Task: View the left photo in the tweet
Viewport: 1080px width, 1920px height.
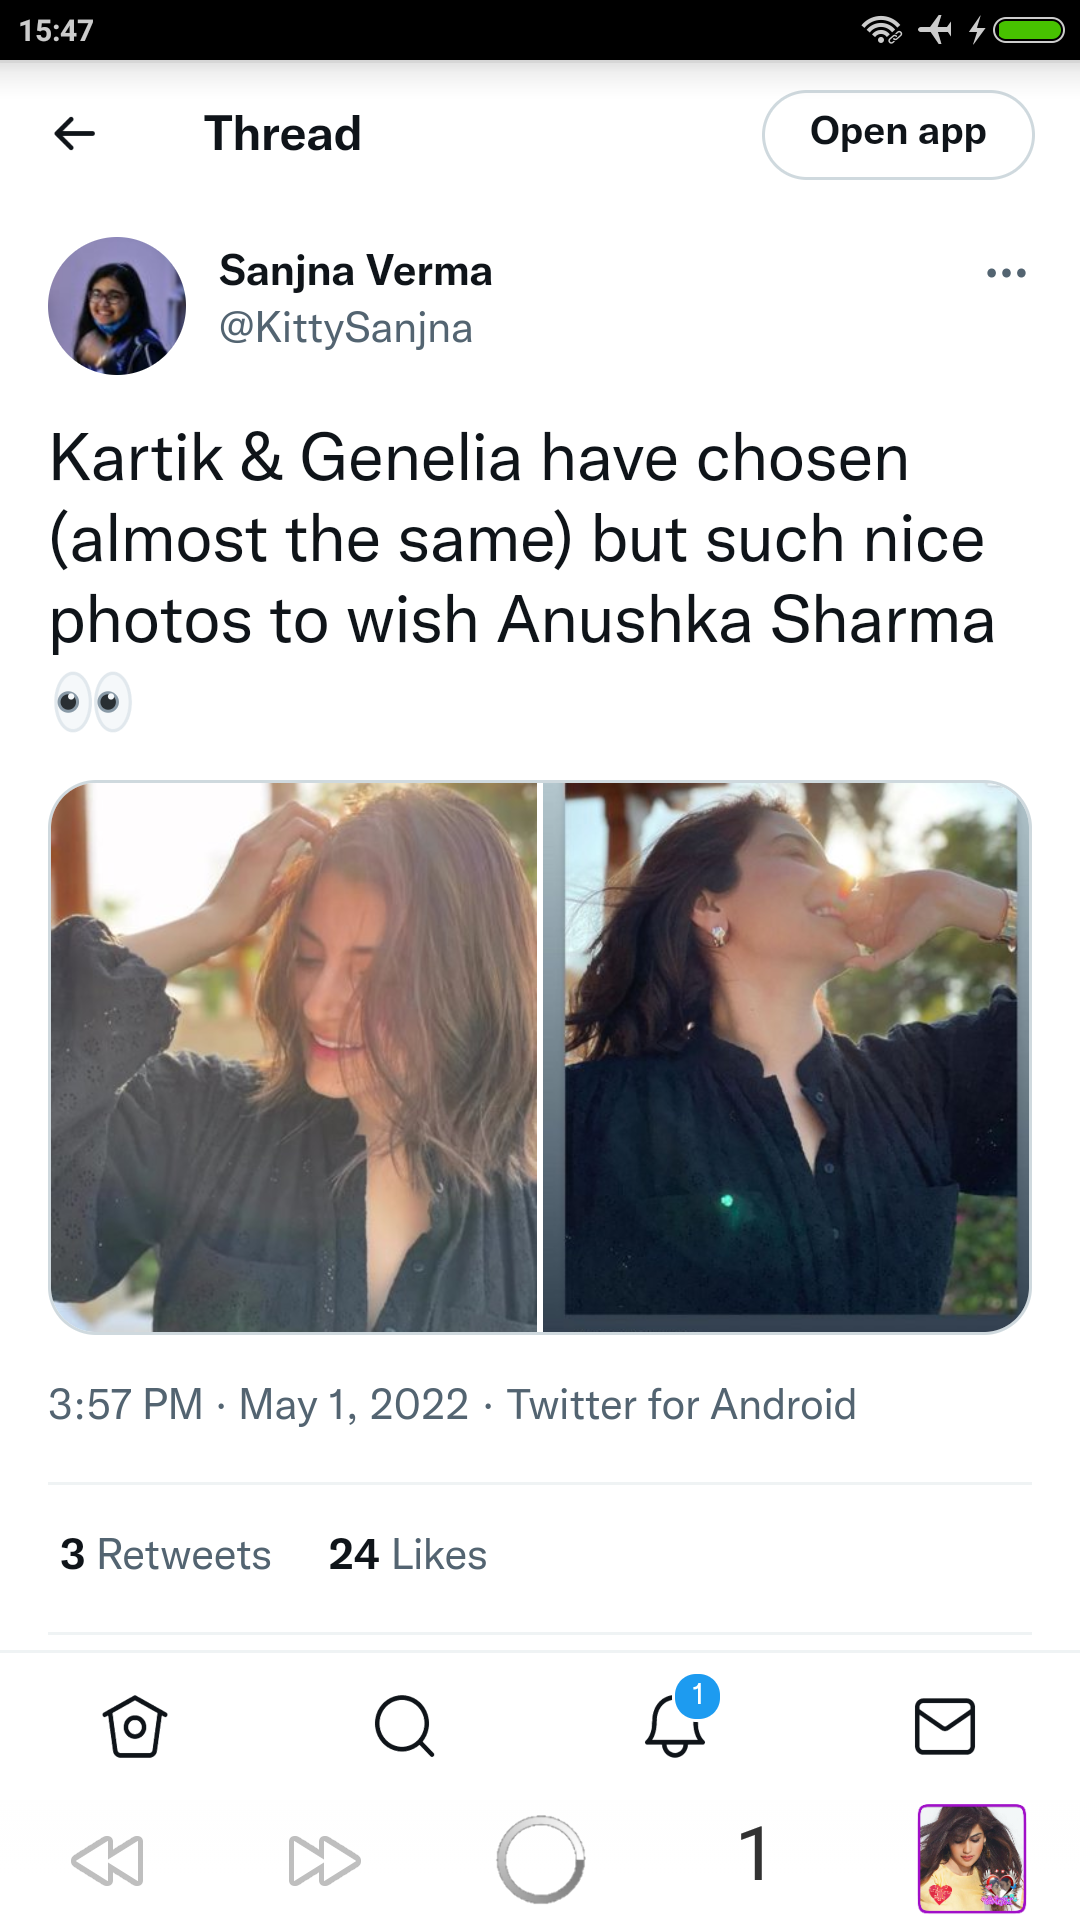Action: 294,1057
